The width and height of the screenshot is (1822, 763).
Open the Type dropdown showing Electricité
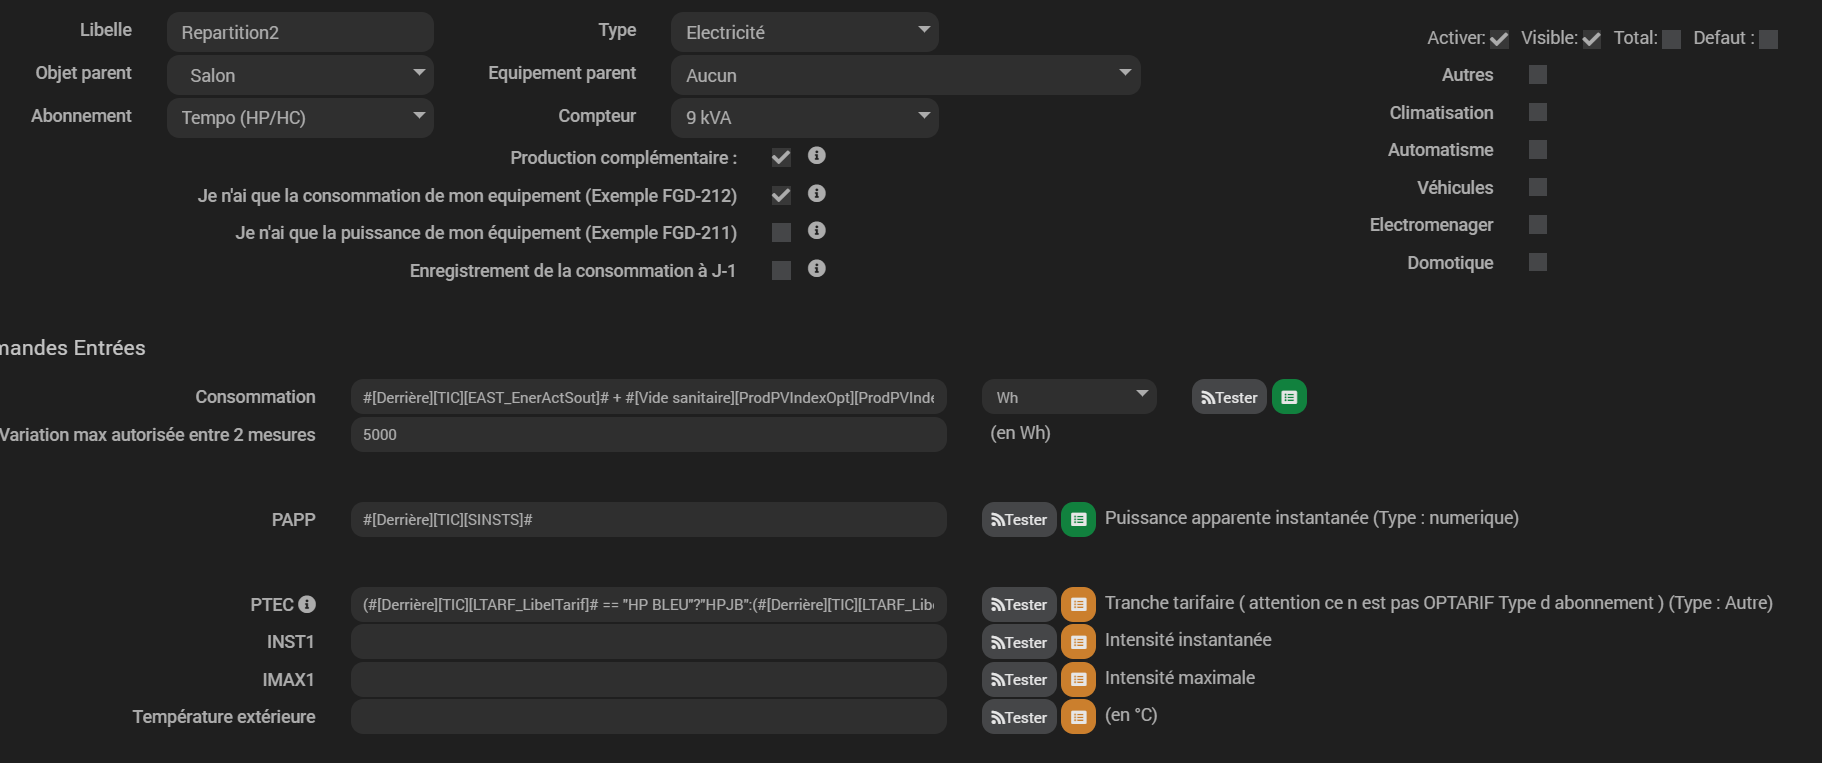pyautogui.click(x=804, y=32)
